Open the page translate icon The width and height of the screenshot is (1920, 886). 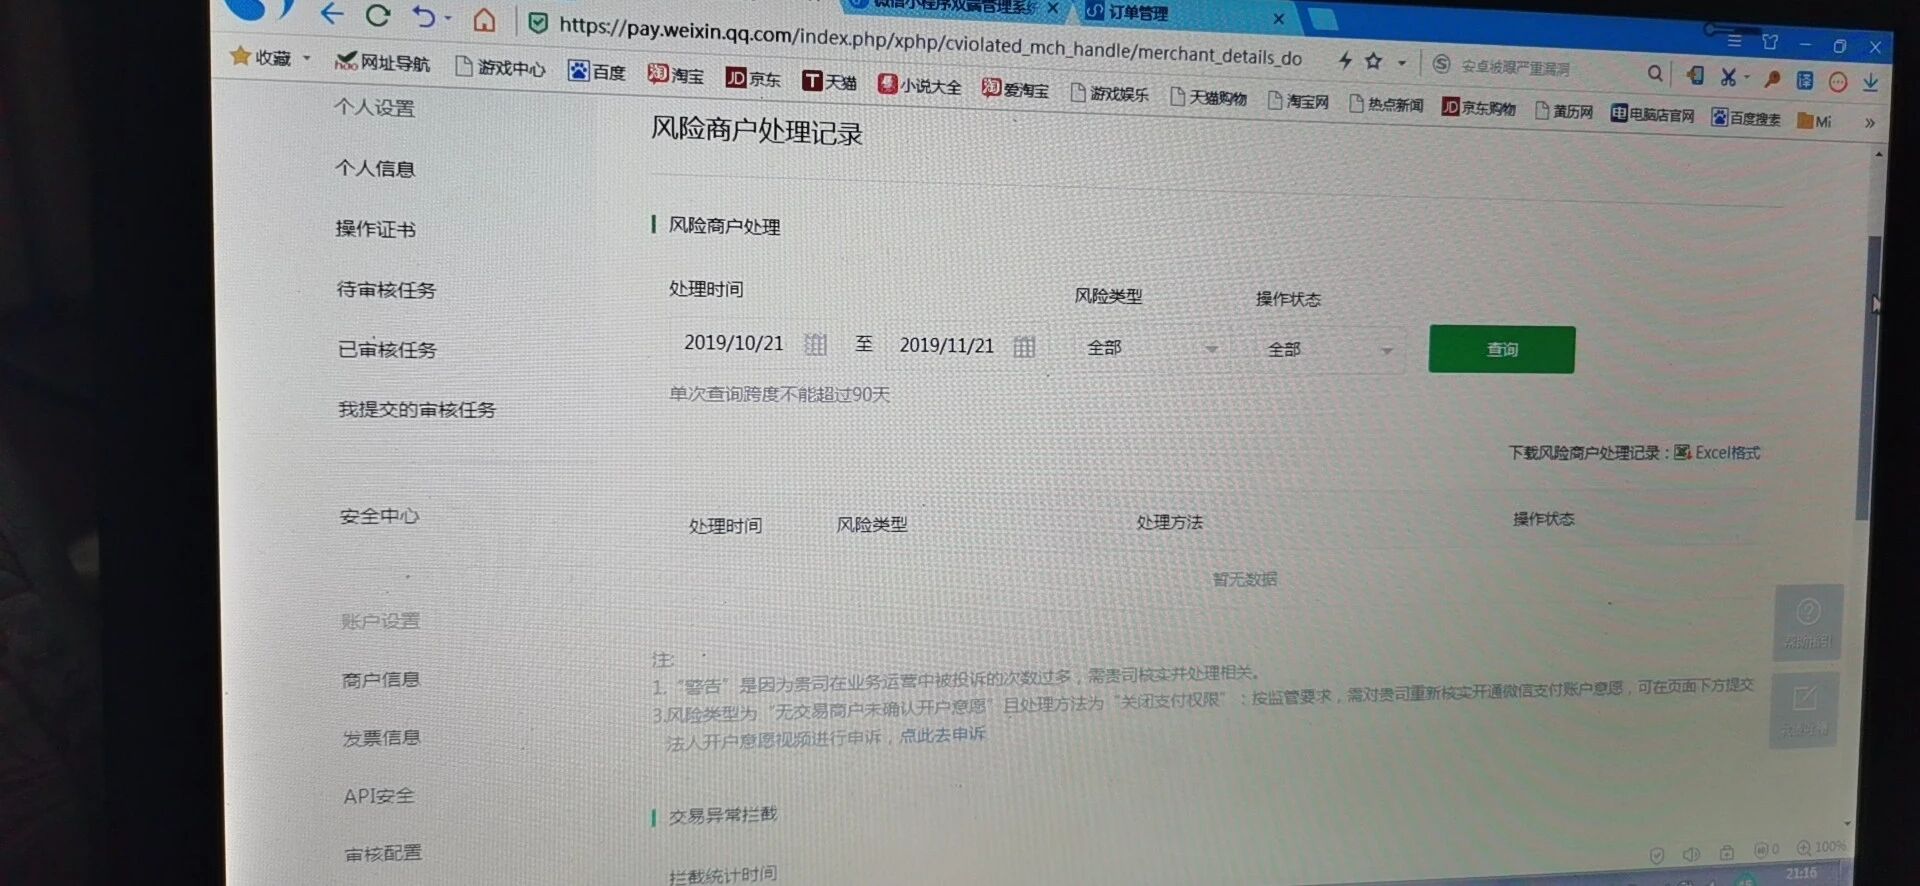pyautogui.click(x=1805, y=80)
